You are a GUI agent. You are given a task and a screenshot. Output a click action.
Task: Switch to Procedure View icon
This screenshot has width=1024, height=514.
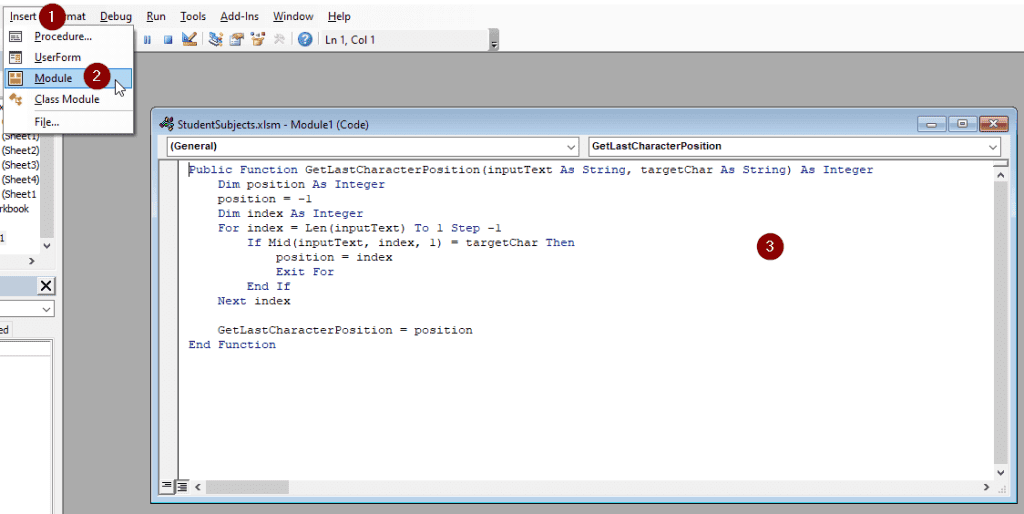click(167, 486)
